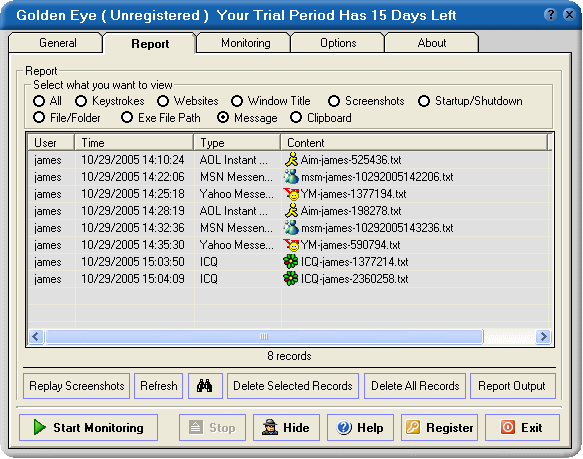Click the AIM icon for Aim-james-525436.txt

click(292, 159)
